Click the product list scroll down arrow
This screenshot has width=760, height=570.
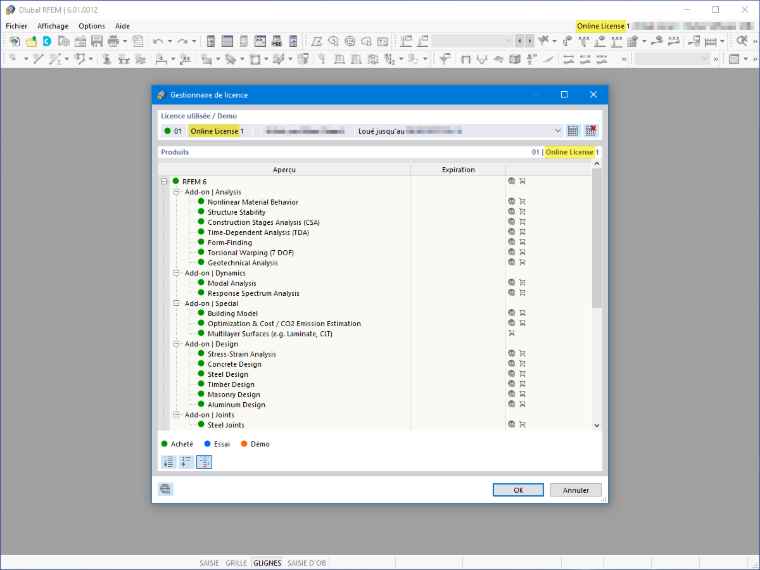[597, 425]
